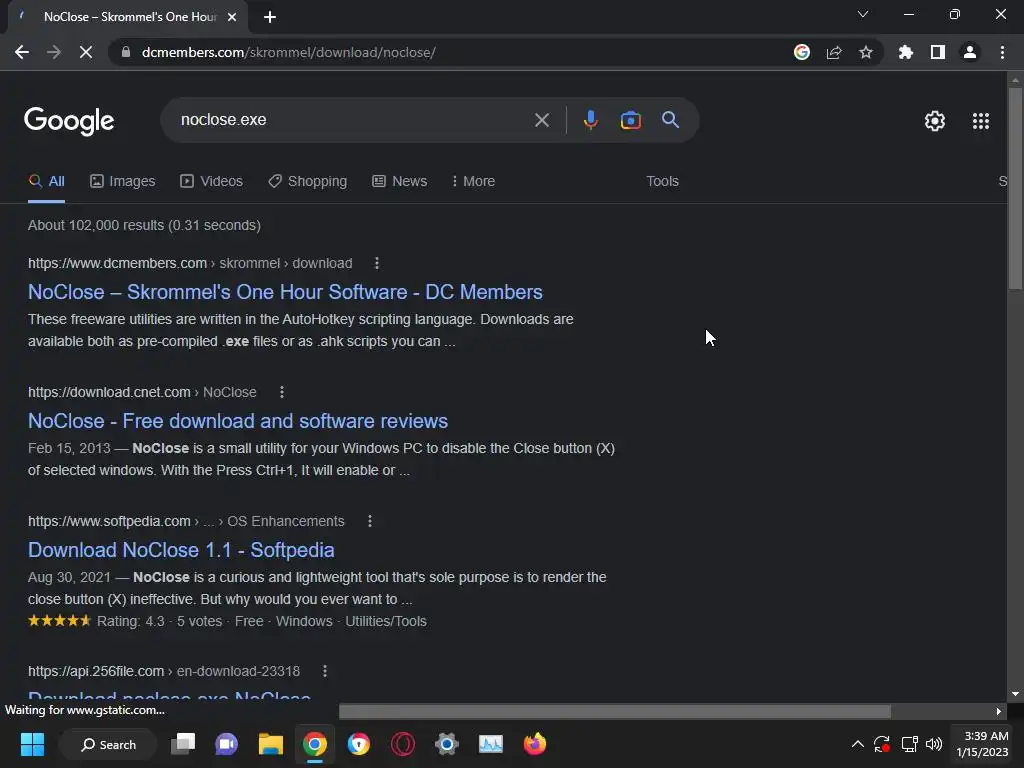Open options for the dcmembers.com result
The image size is (1024, 768).
(x=377, y=263)
